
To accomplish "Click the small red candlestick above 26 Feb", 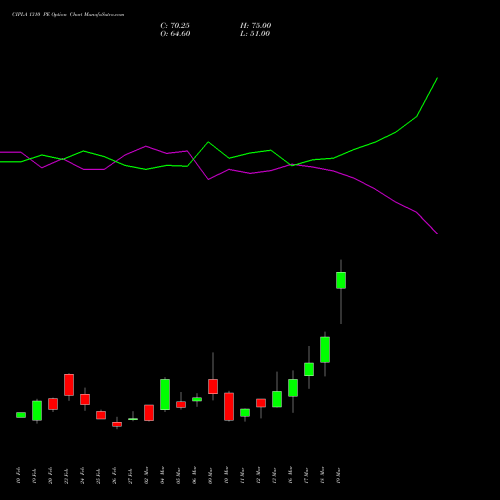I will (x=117, y=424).
